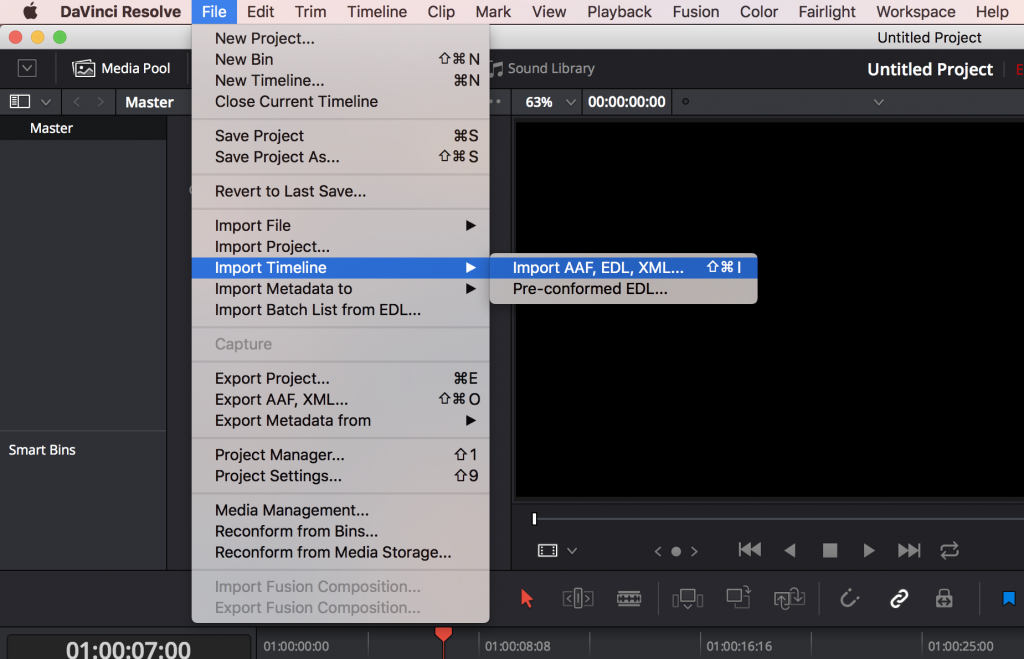Go to next edit point arrow
Viewport: 1024px width, 659px height.
(x=694, y=551)
